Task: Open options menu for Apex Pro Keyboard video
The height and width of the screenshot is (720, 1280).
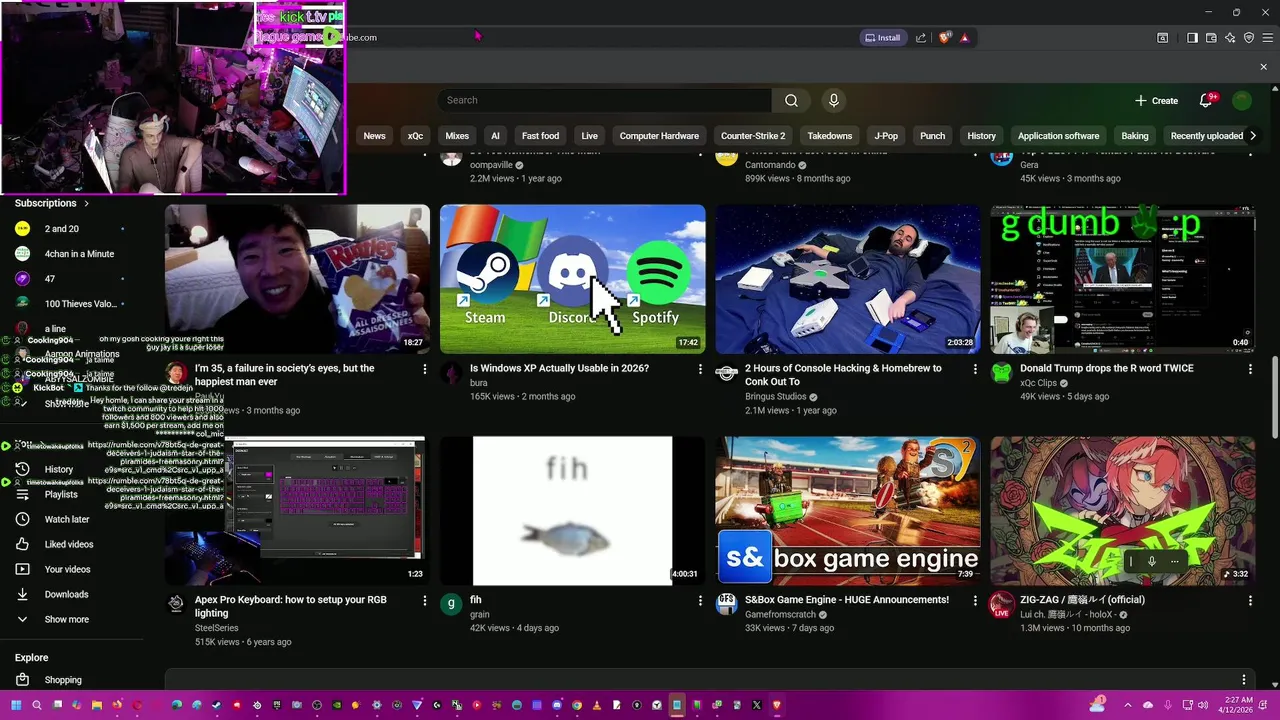Action: pyautogui.click(x=424, y=600)
